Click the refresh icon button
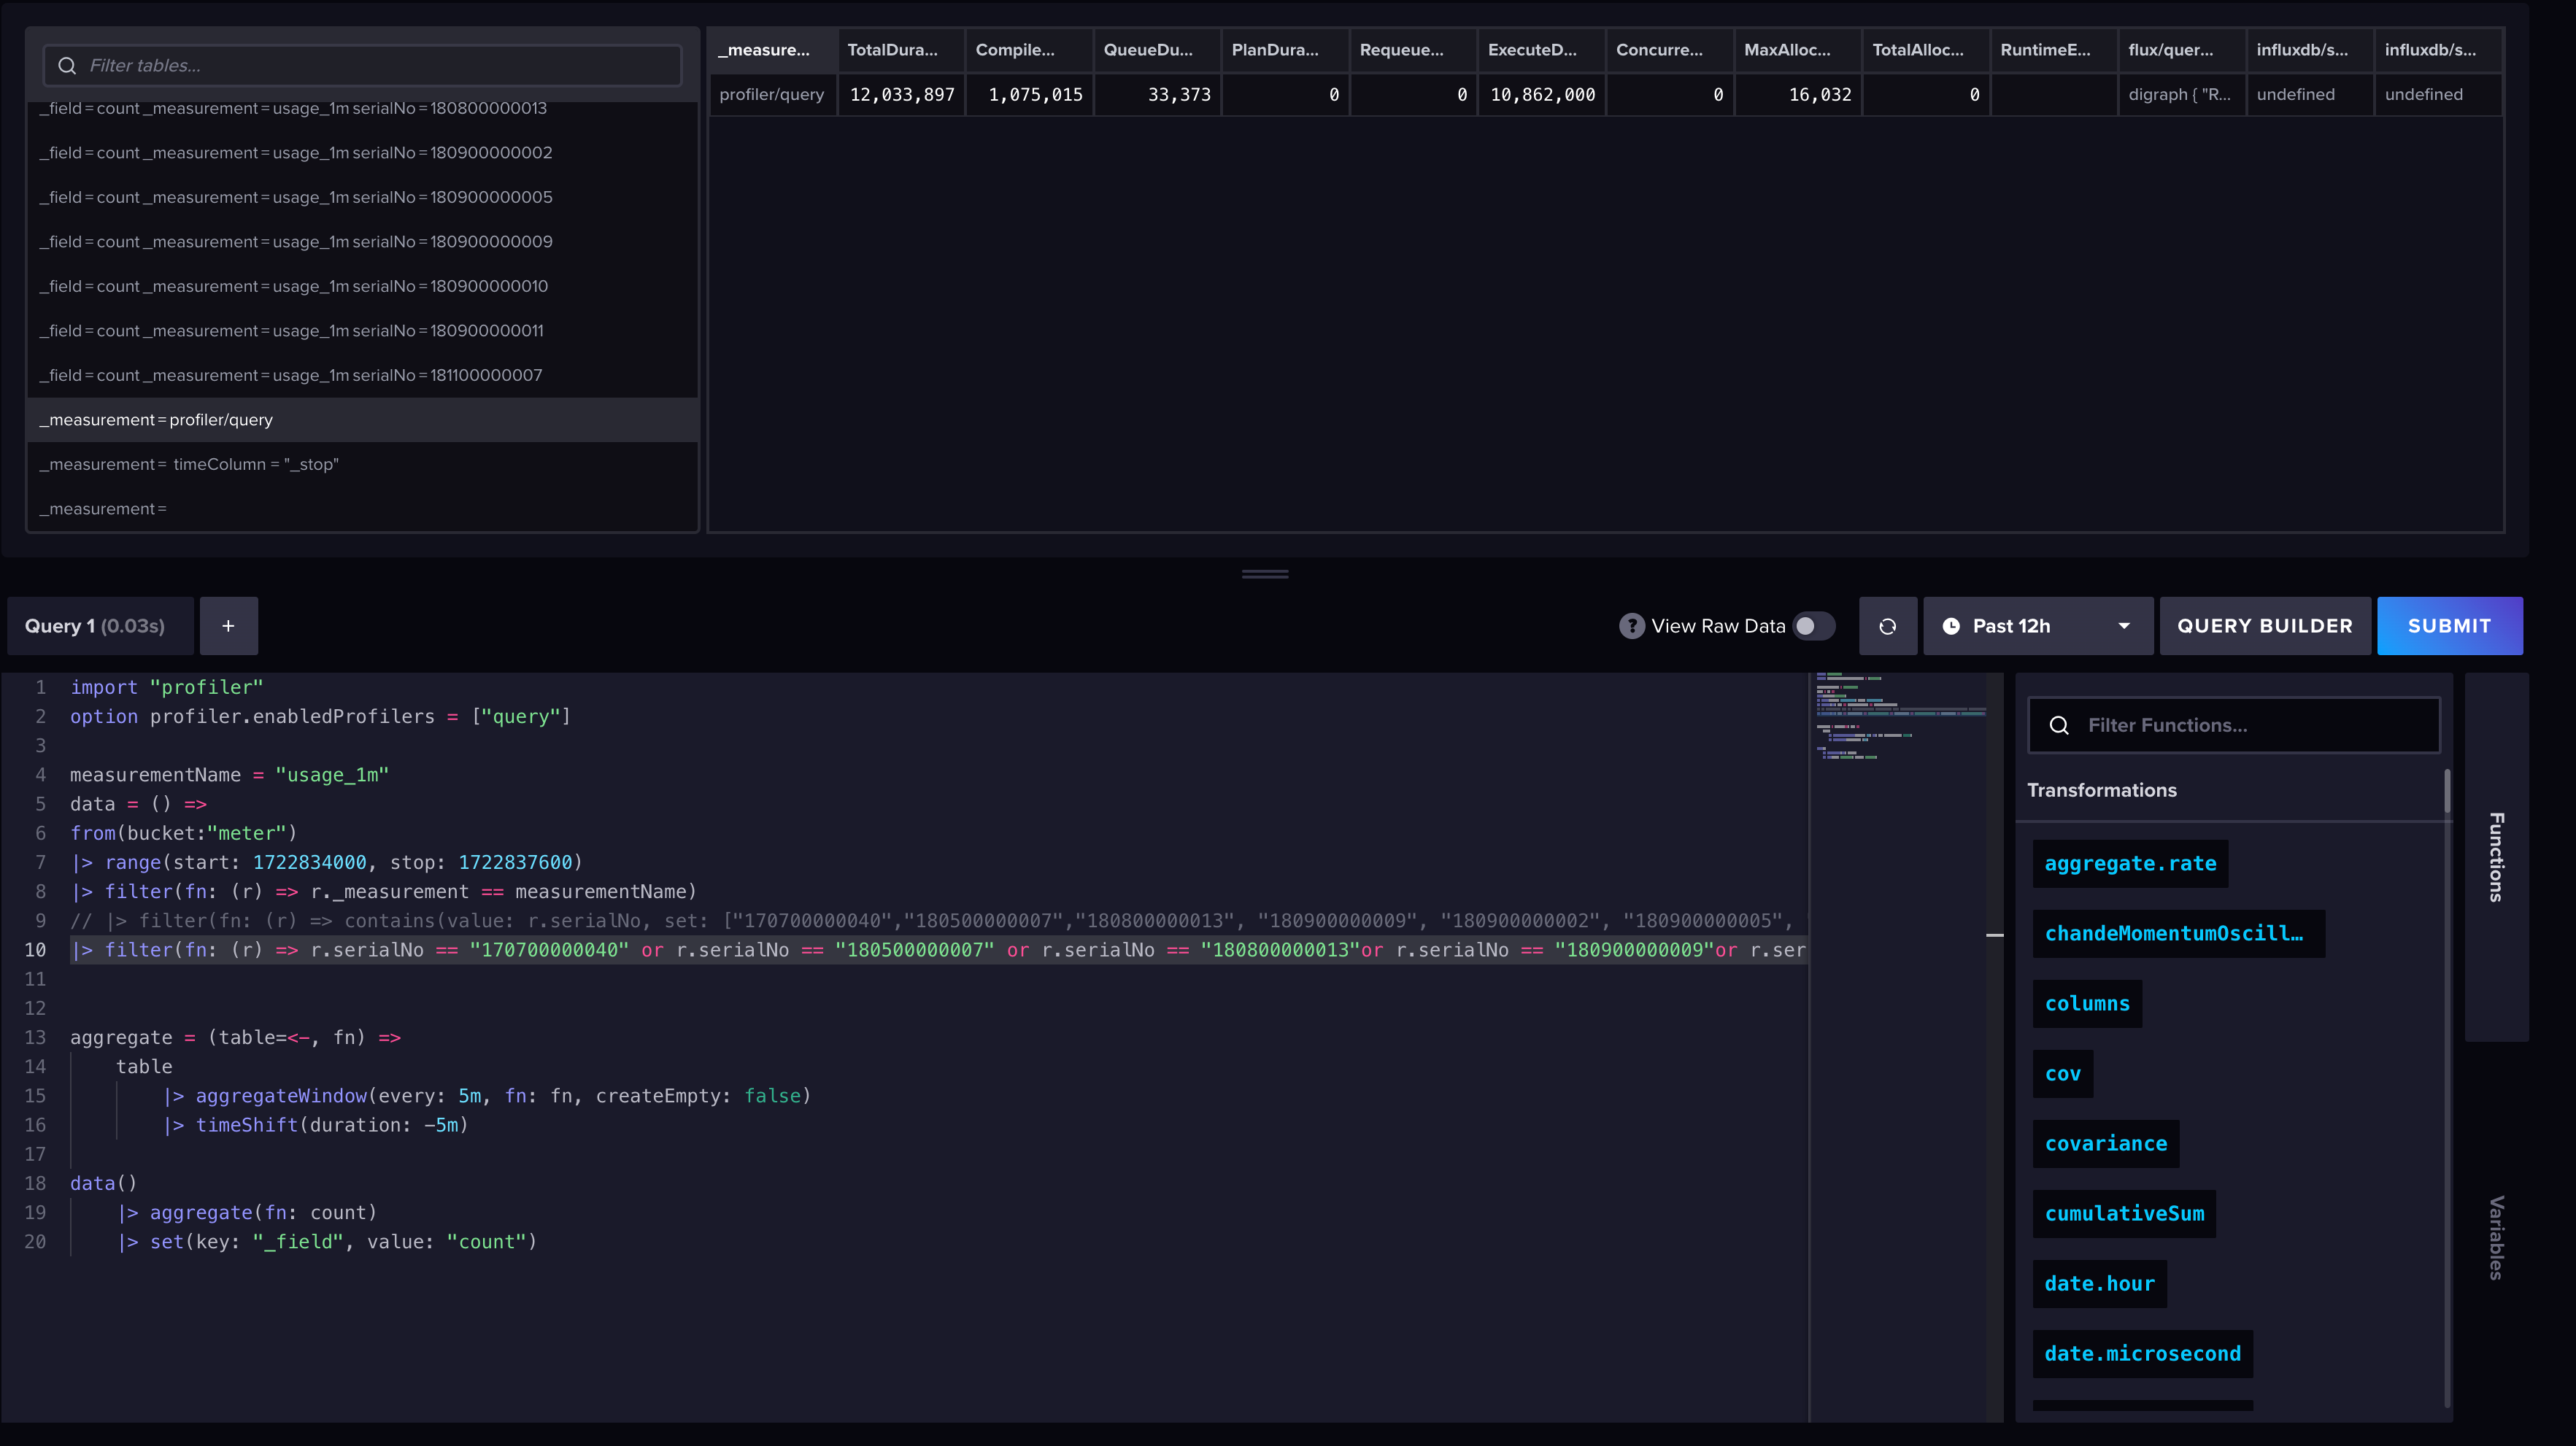2576x1446 pixels. point(1887,626)
